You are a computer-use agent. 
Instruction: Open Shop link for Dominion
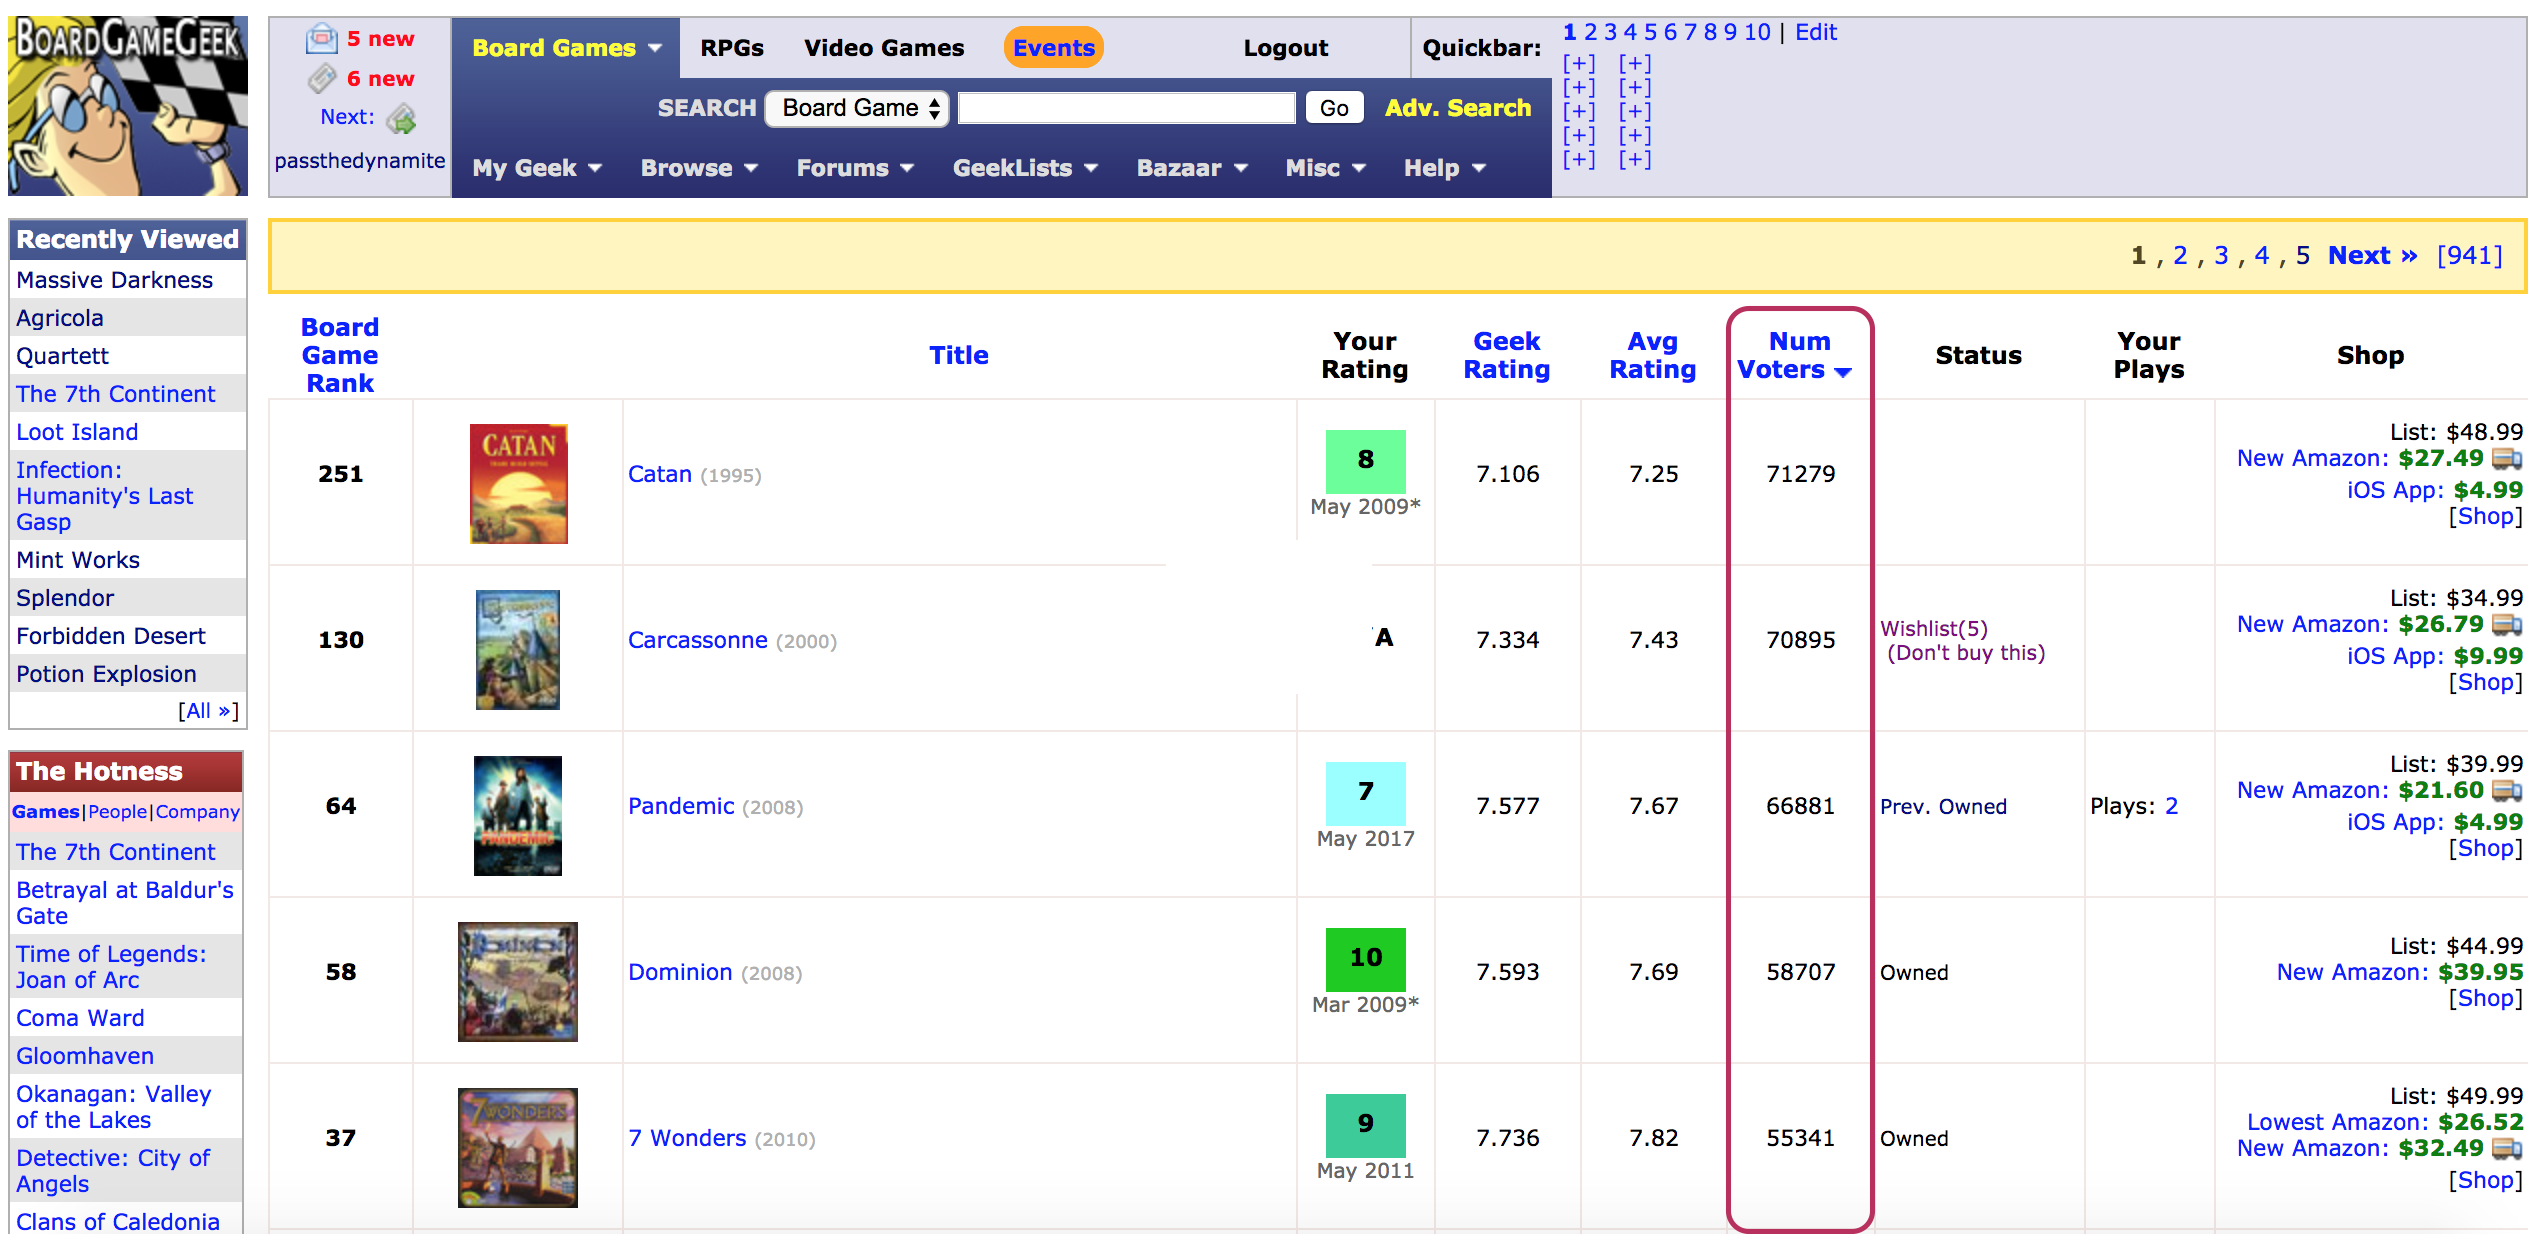(2485, 998)
